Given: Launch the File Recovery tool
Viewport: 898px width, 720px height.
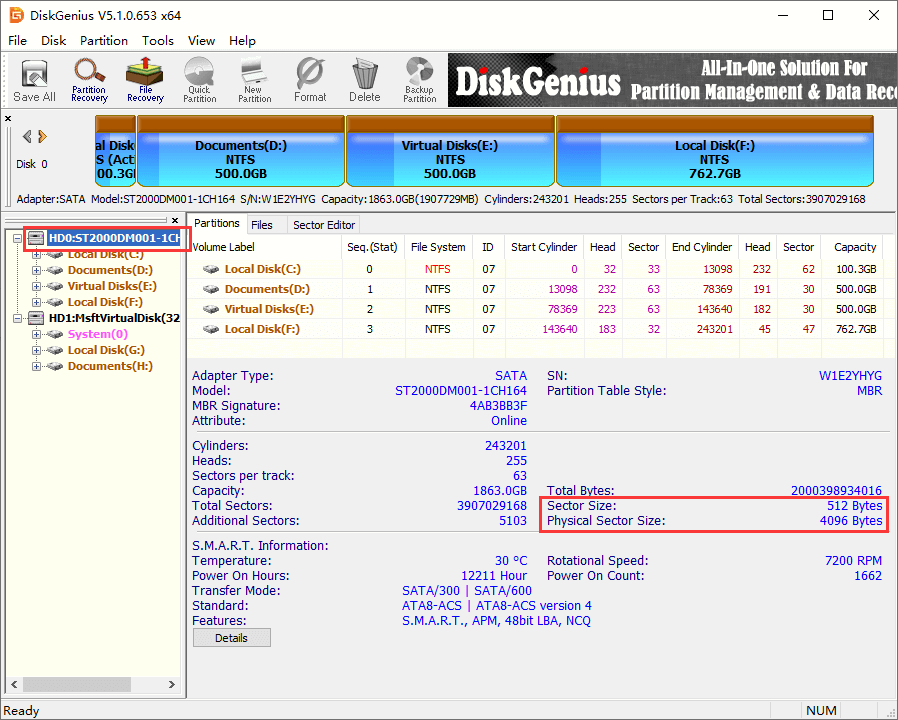Looking at the screenshot, I should click(145, 80).
